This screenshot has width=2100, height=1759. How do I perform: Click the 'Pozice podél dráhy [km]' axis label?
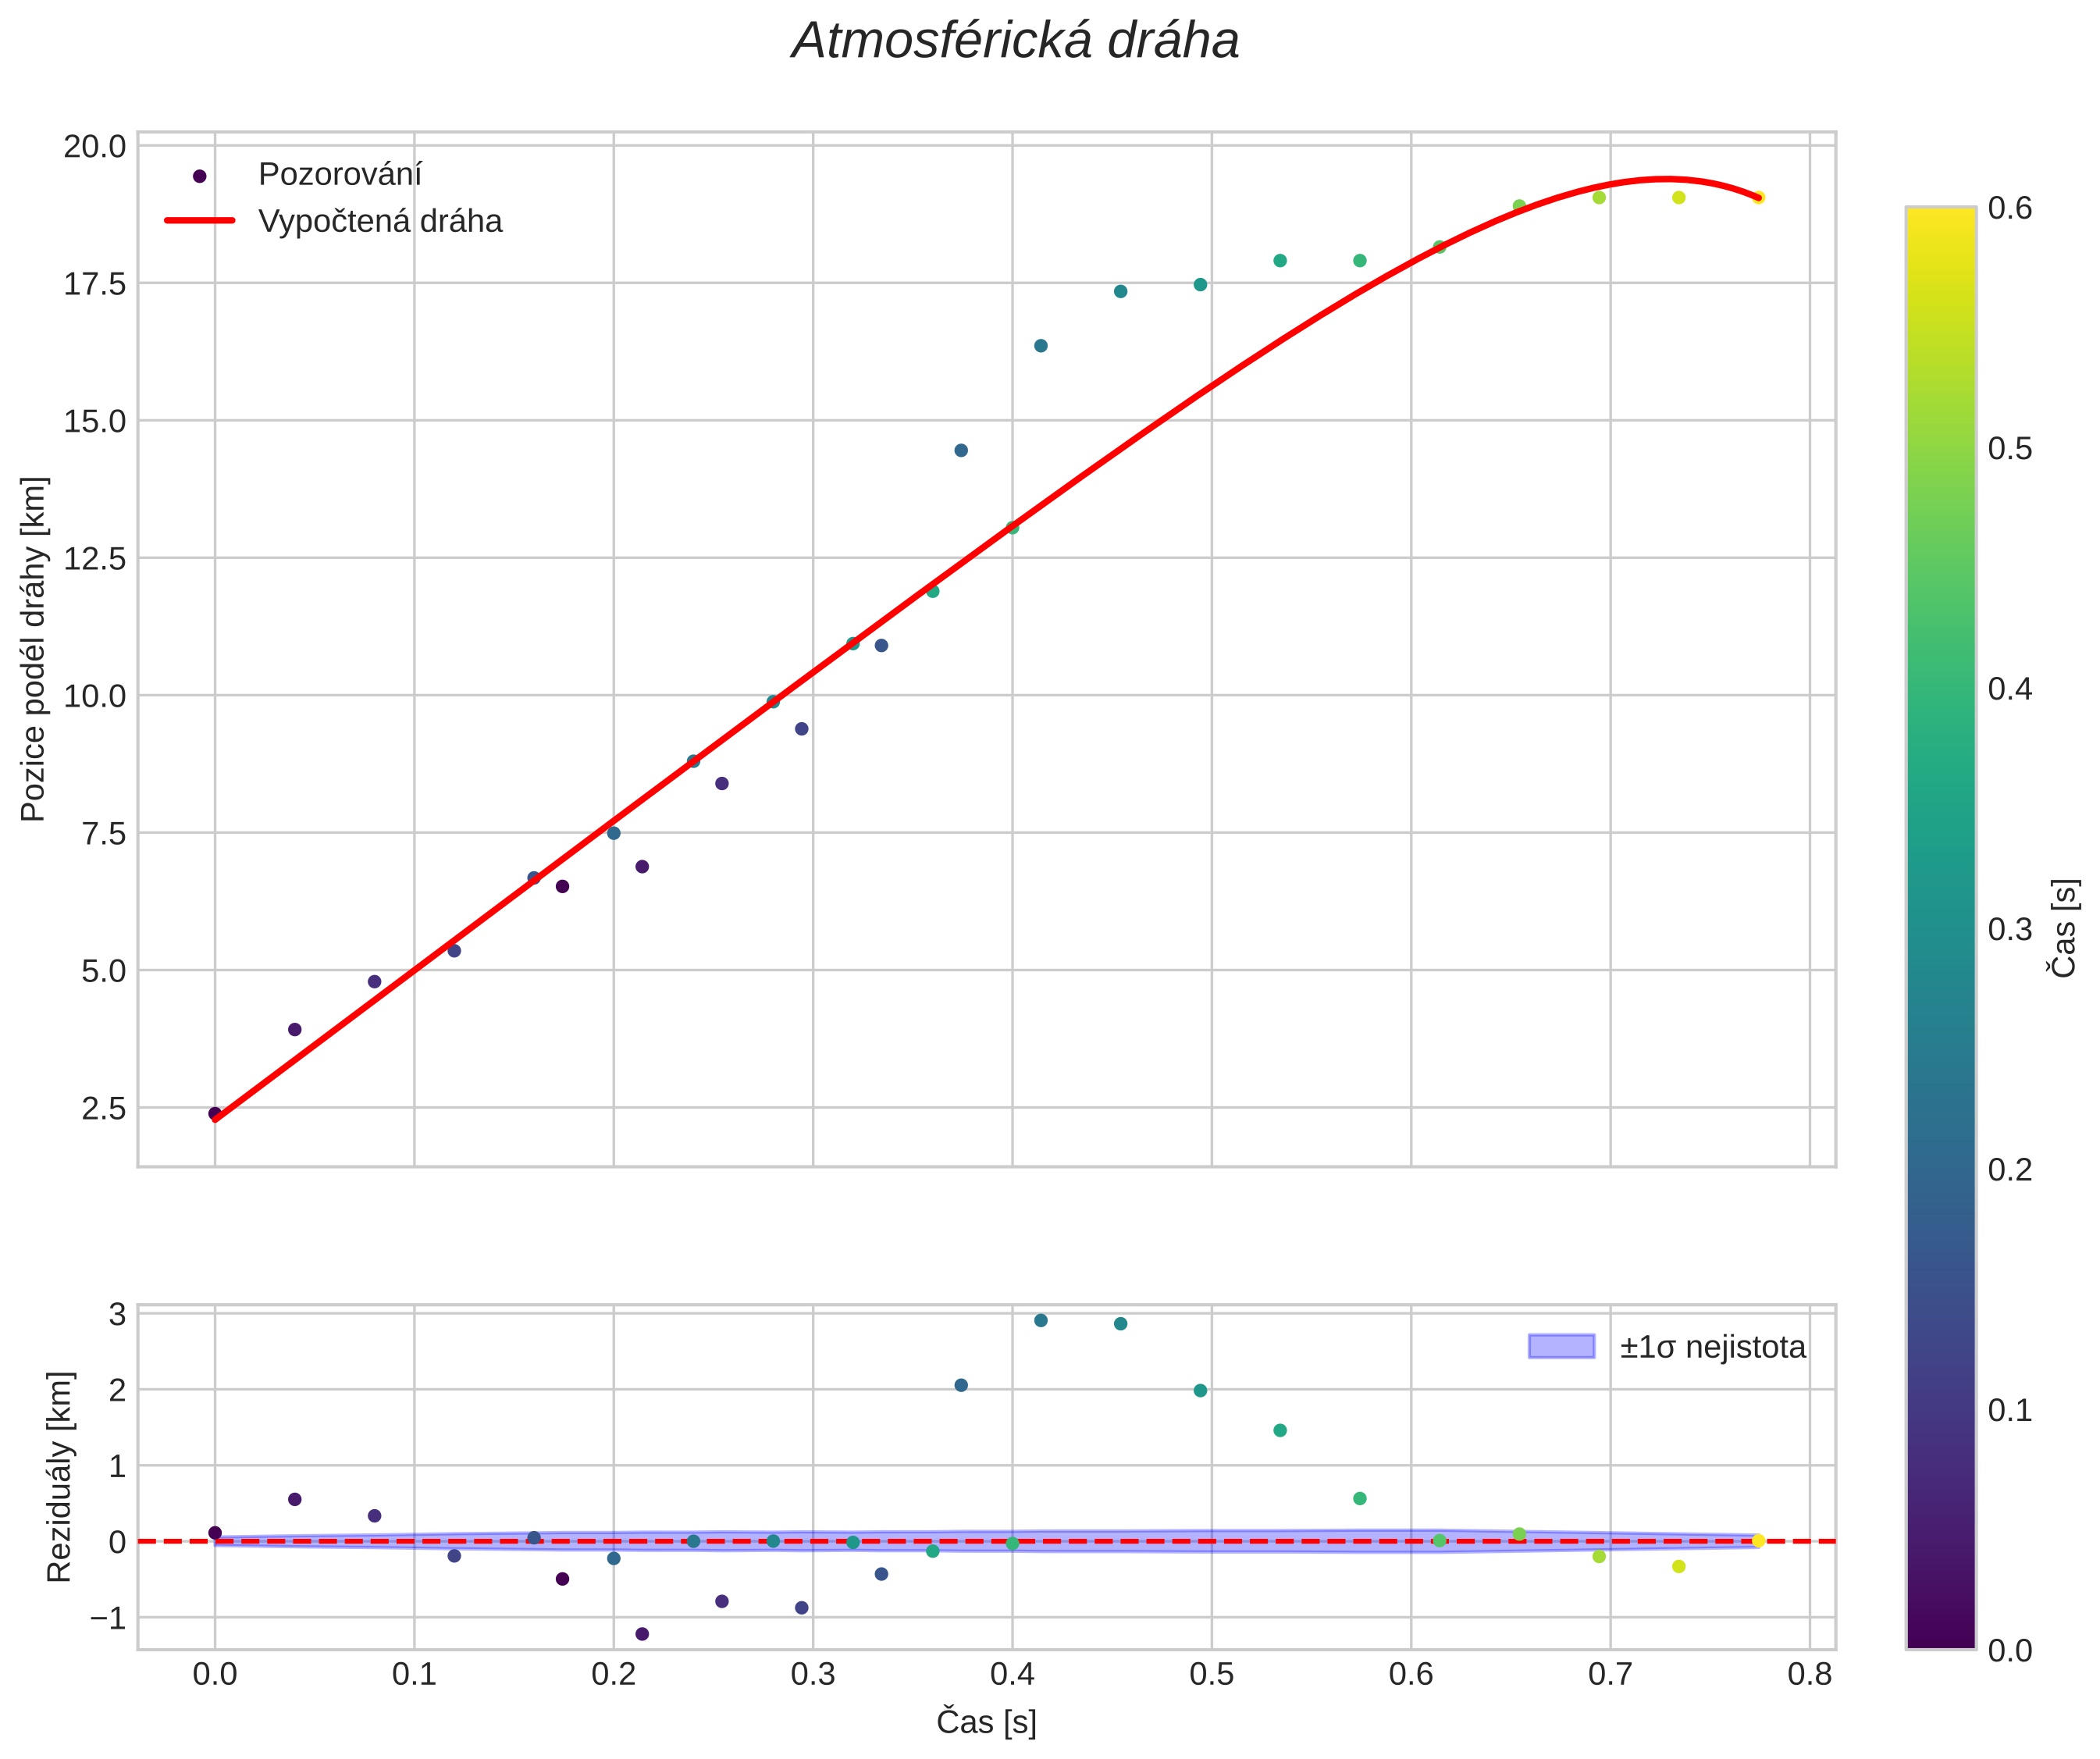point(33,649)
